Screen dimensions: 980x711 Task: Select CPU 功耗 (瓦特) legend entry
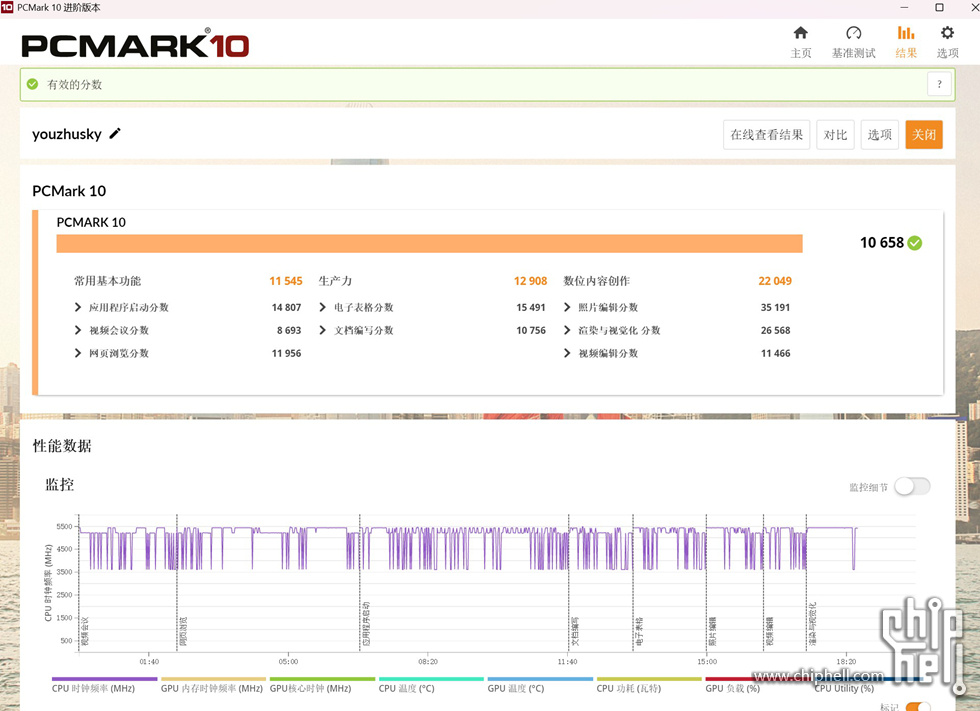pyautogui.click(x=649, y=685)
